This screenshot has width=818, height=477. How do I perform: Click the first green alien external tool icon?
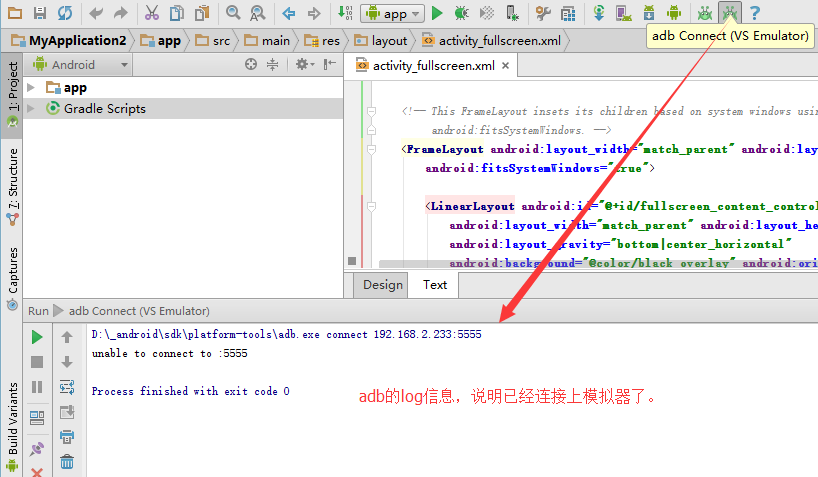point(705,13)
